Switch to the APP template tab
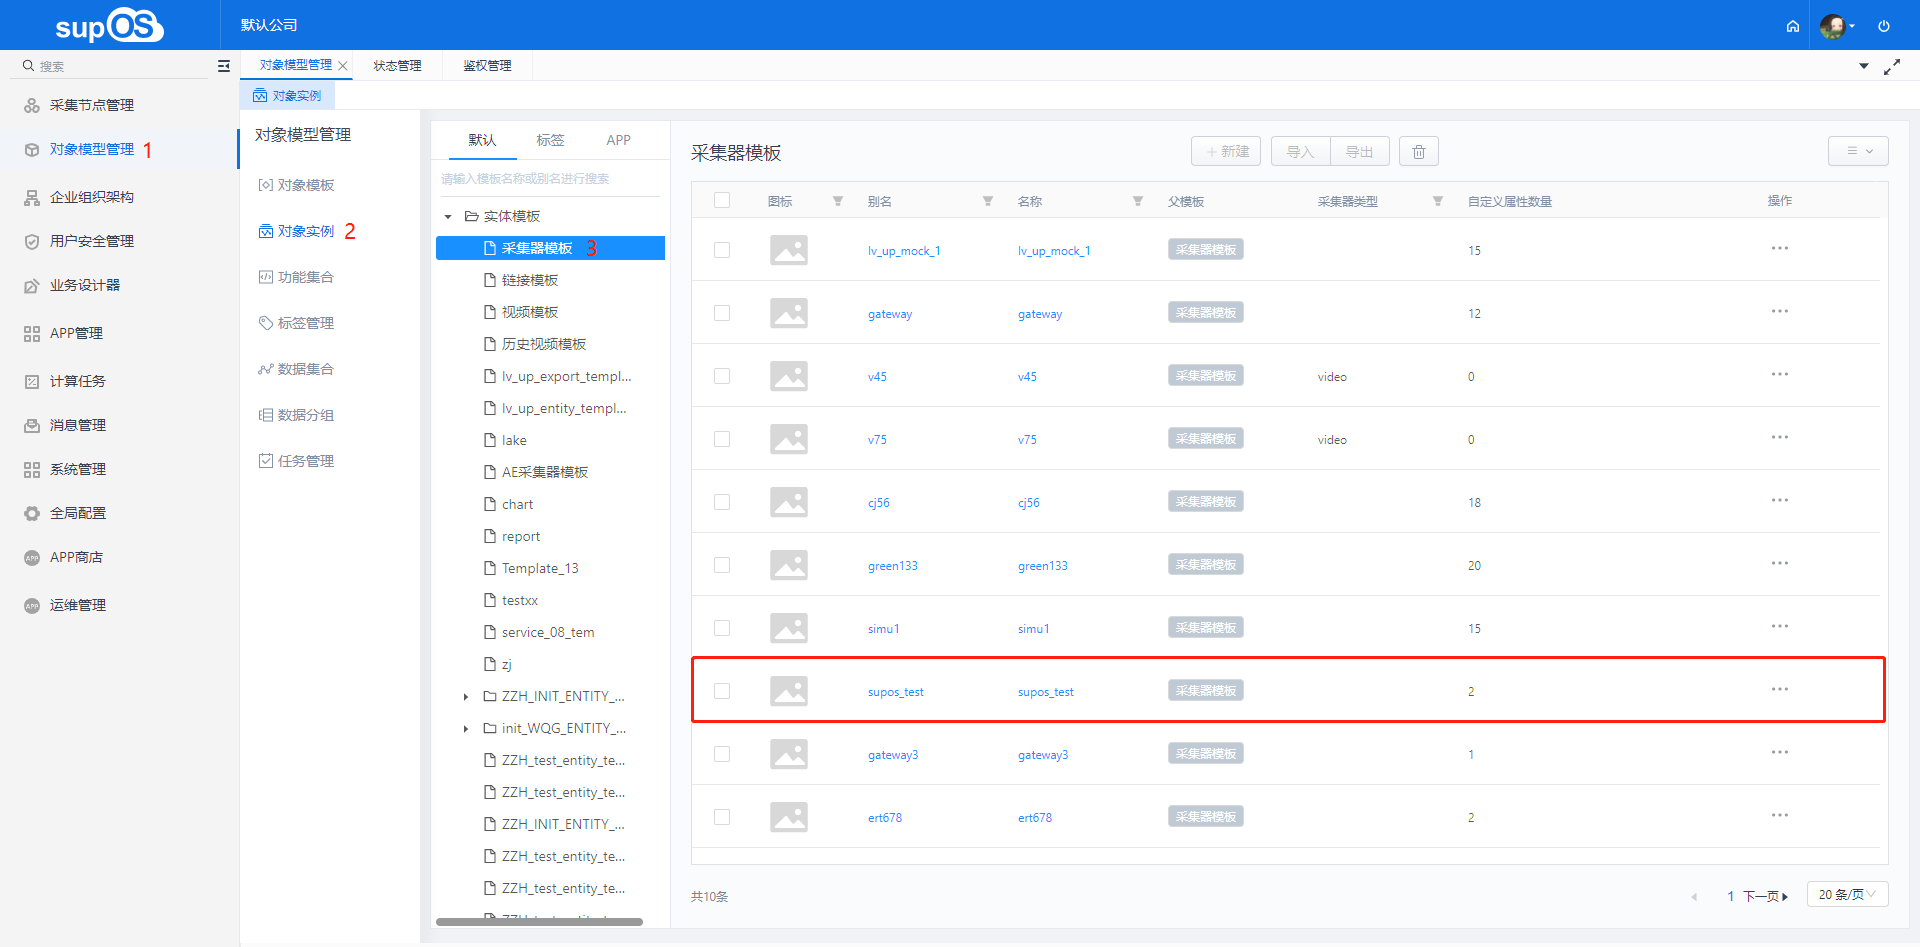1920x947 pixels. (618, 140)
